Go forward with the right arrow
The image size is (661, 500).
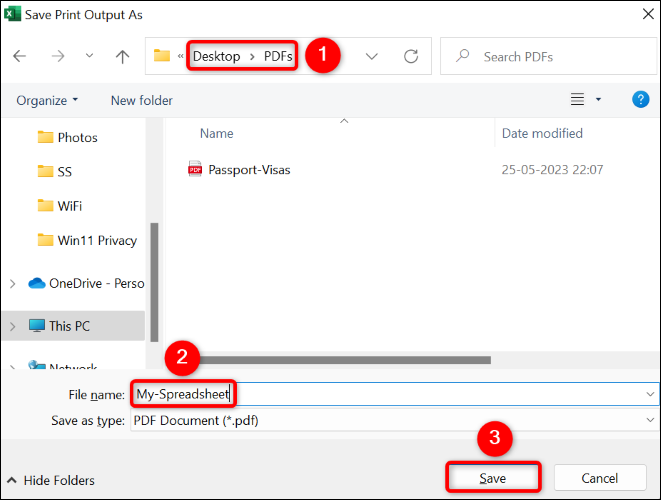point(58,56)
